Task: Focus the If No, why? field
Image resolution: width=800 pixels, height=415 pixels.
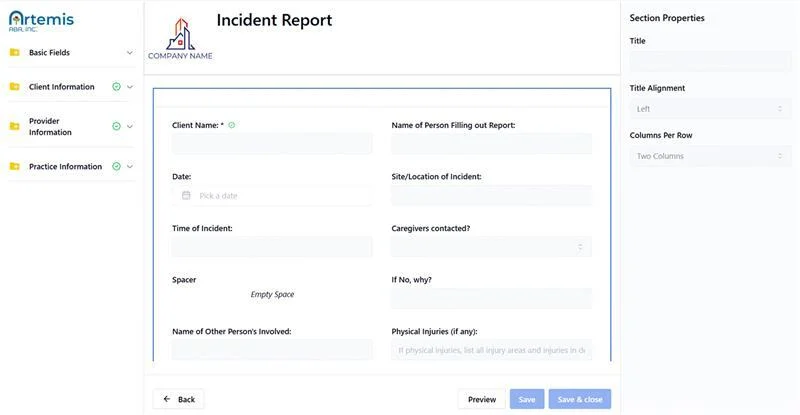Action: [491, 299]
